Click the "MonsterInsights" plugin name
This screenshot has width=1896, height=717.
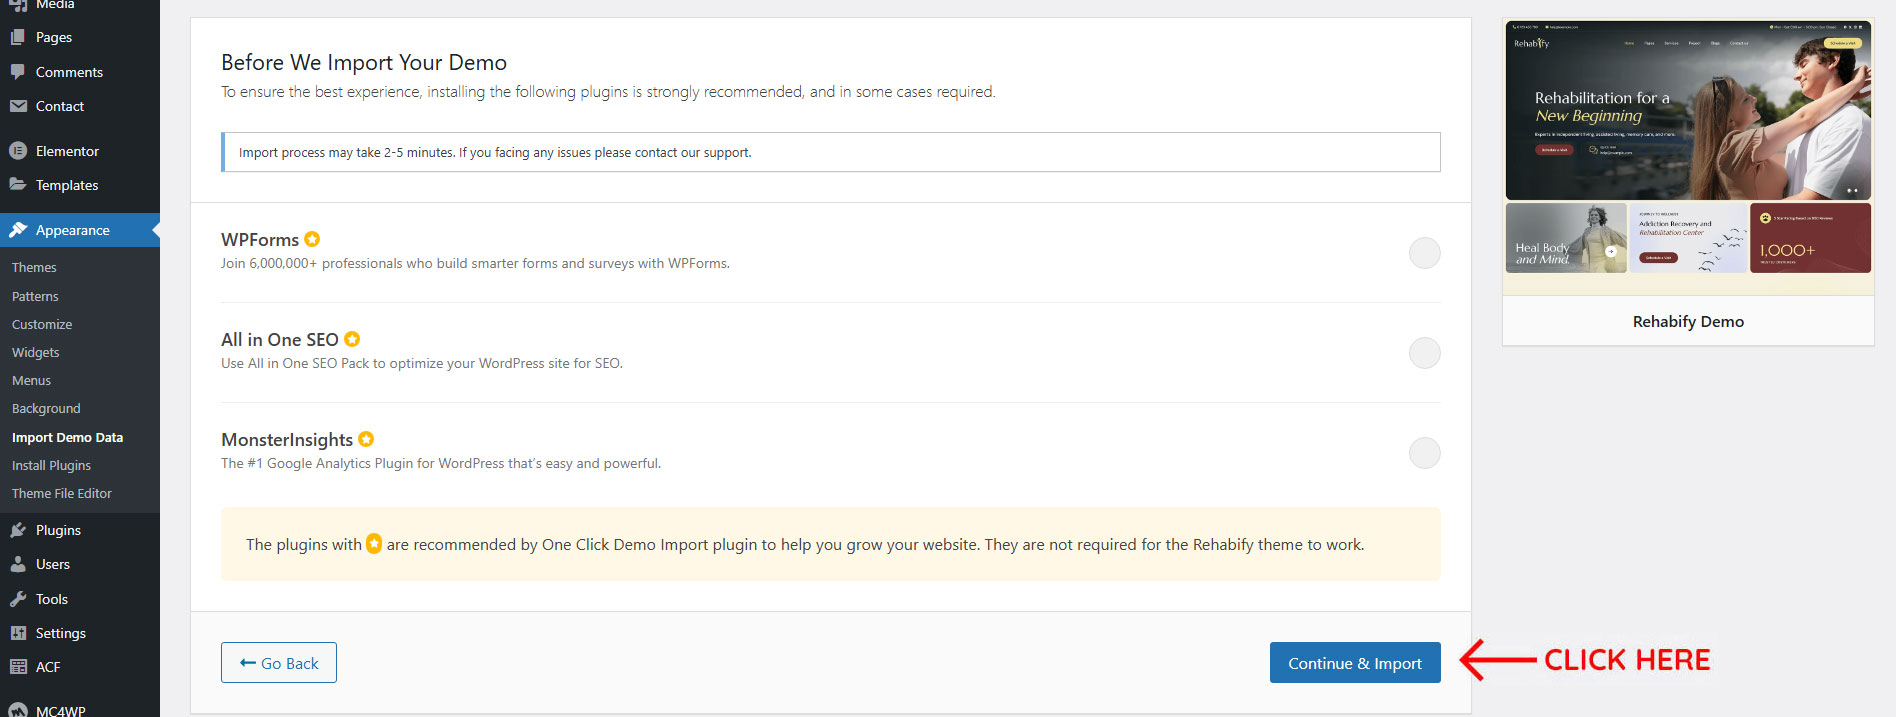[x=287, y=439]
